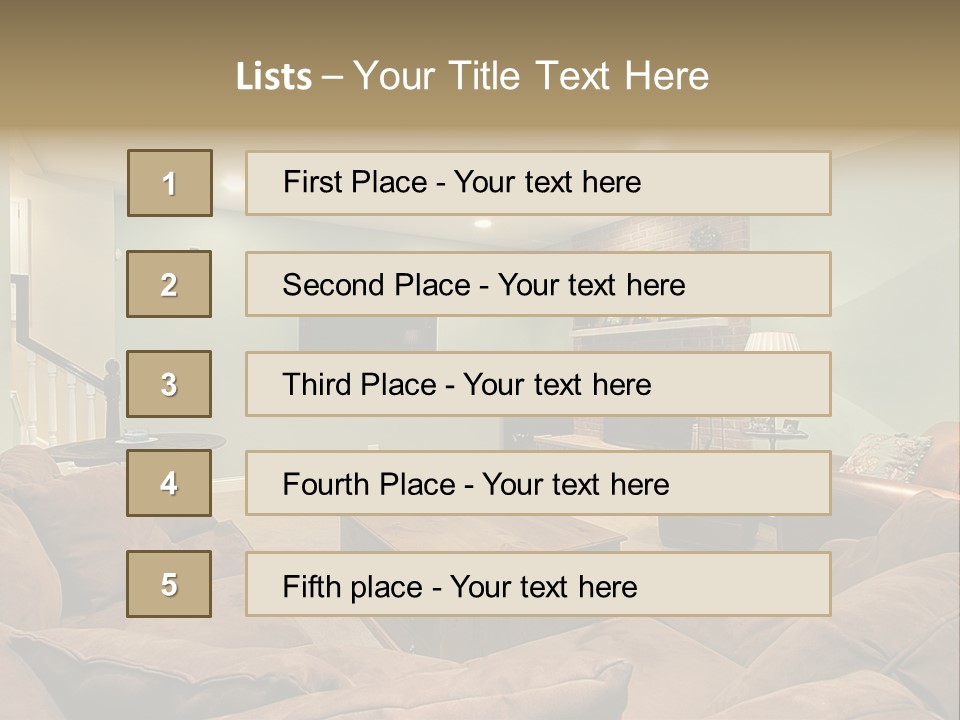Click the wooden coffee table in background
This screenshot has width=960, height=720.
[484, 533]
